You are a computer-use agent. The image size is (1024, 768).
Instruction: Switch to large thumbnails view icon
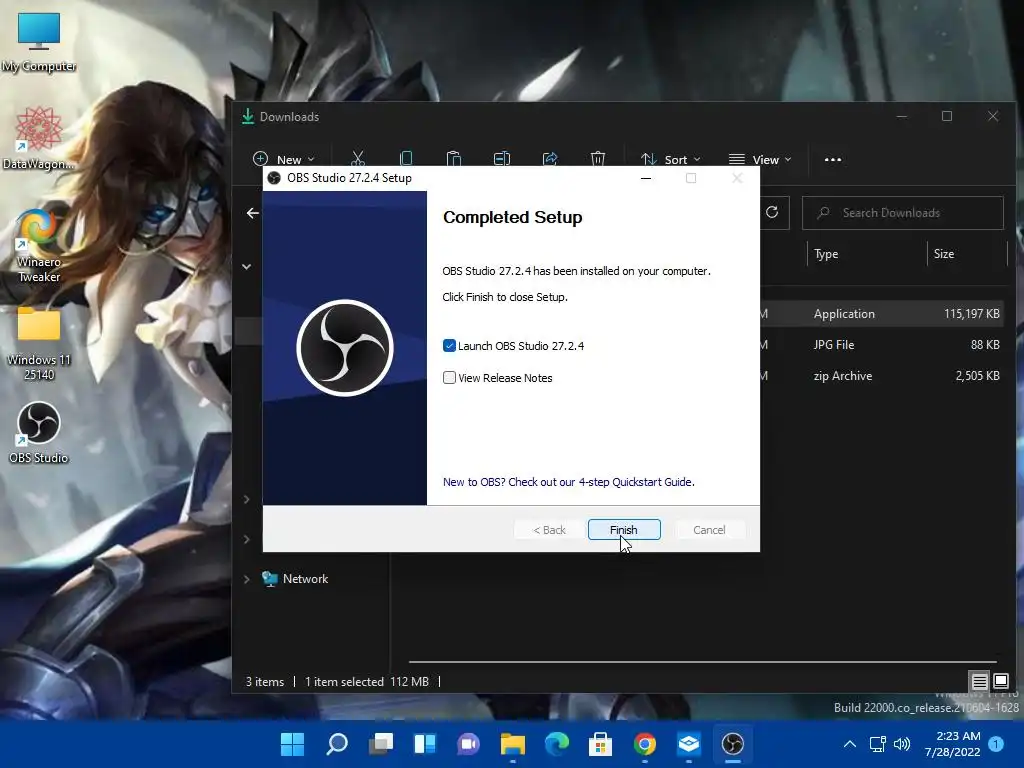tap(1000, 682)
